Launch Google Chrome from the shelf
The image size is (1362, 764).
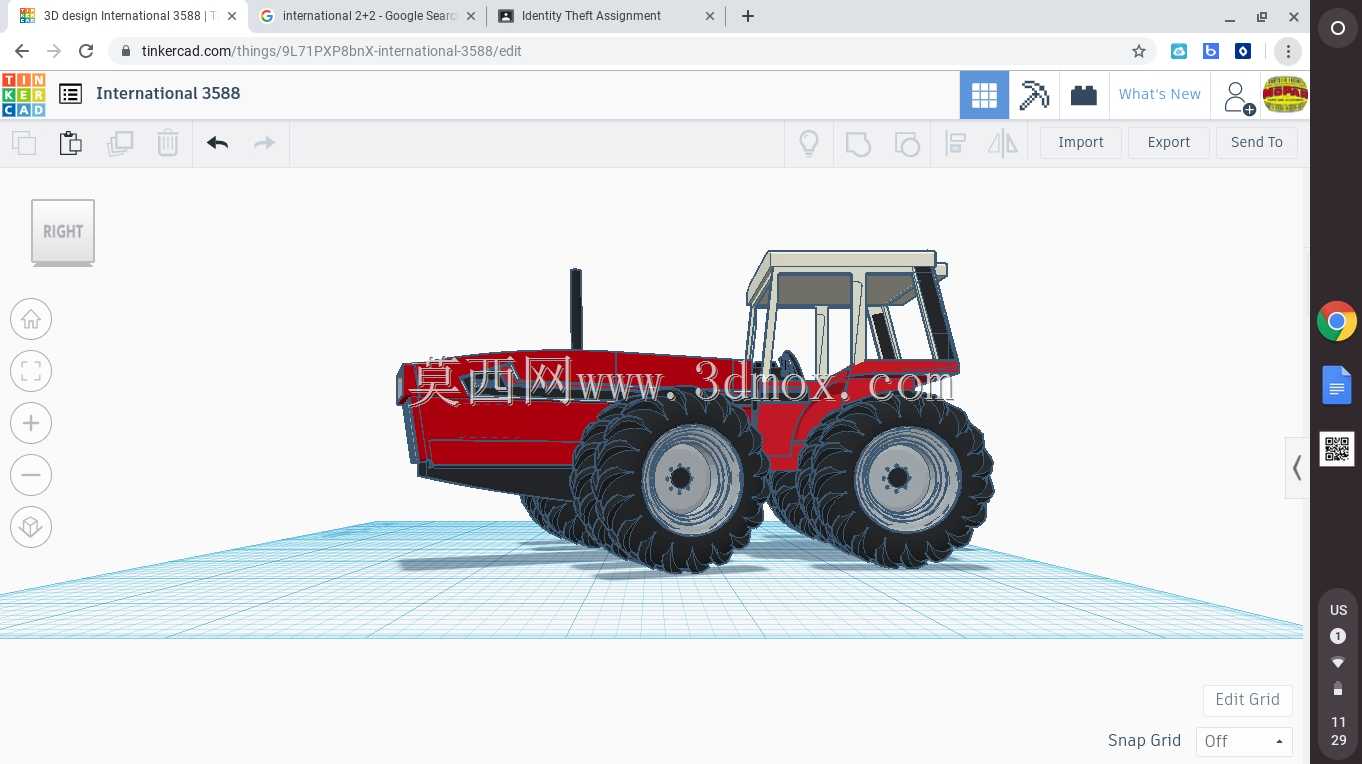click(x=1337, y=321)
